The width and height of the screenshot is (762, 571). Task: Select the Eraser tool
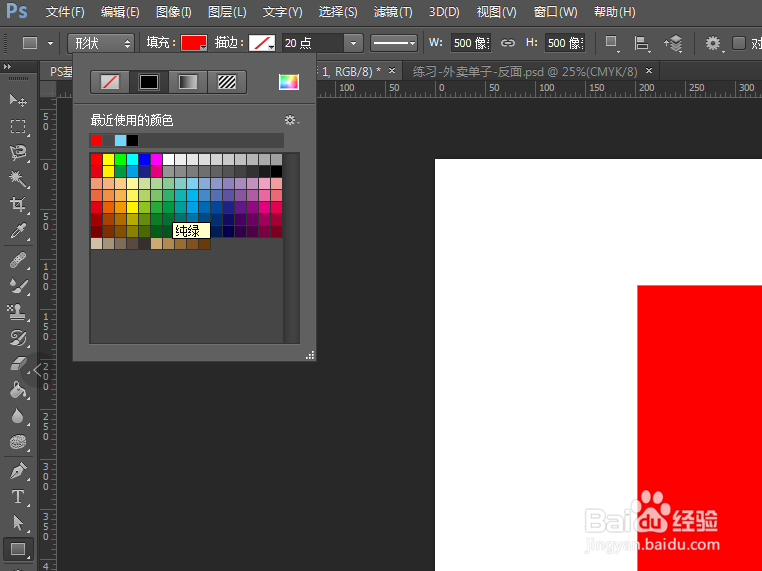click(x=18, y=364)
